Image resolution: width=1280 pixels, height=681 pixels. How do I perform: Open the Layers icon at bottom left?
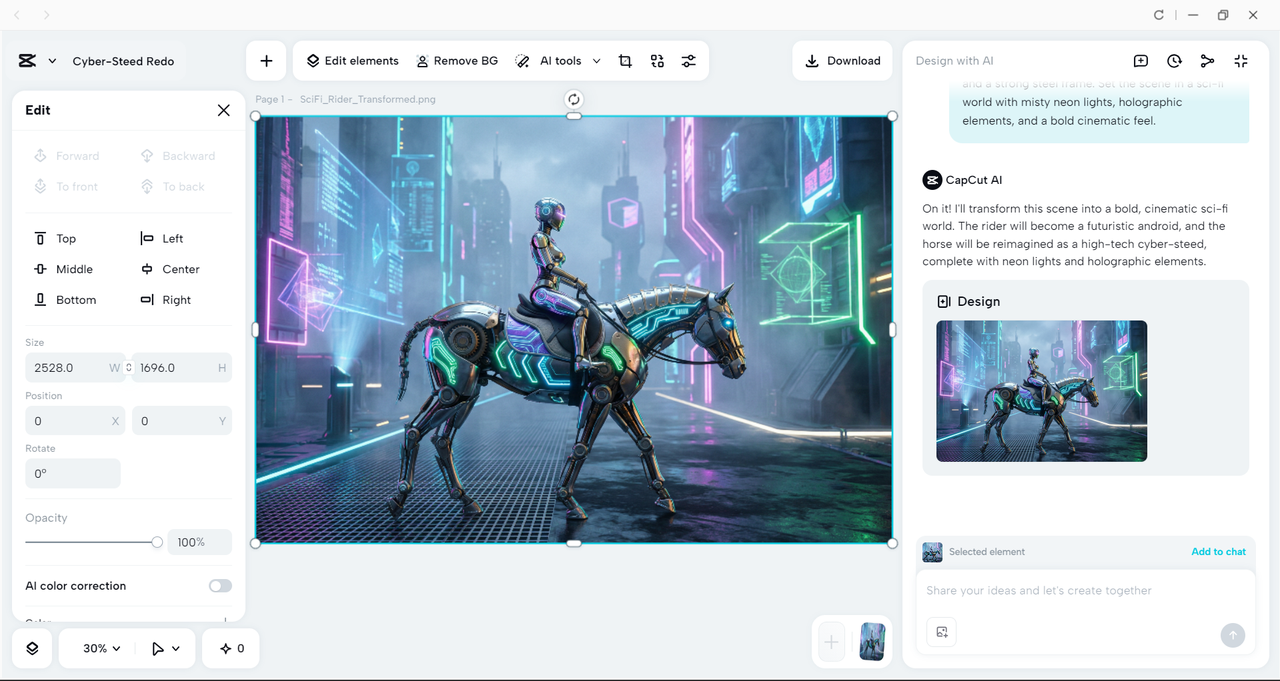click(x=31, y=648)
